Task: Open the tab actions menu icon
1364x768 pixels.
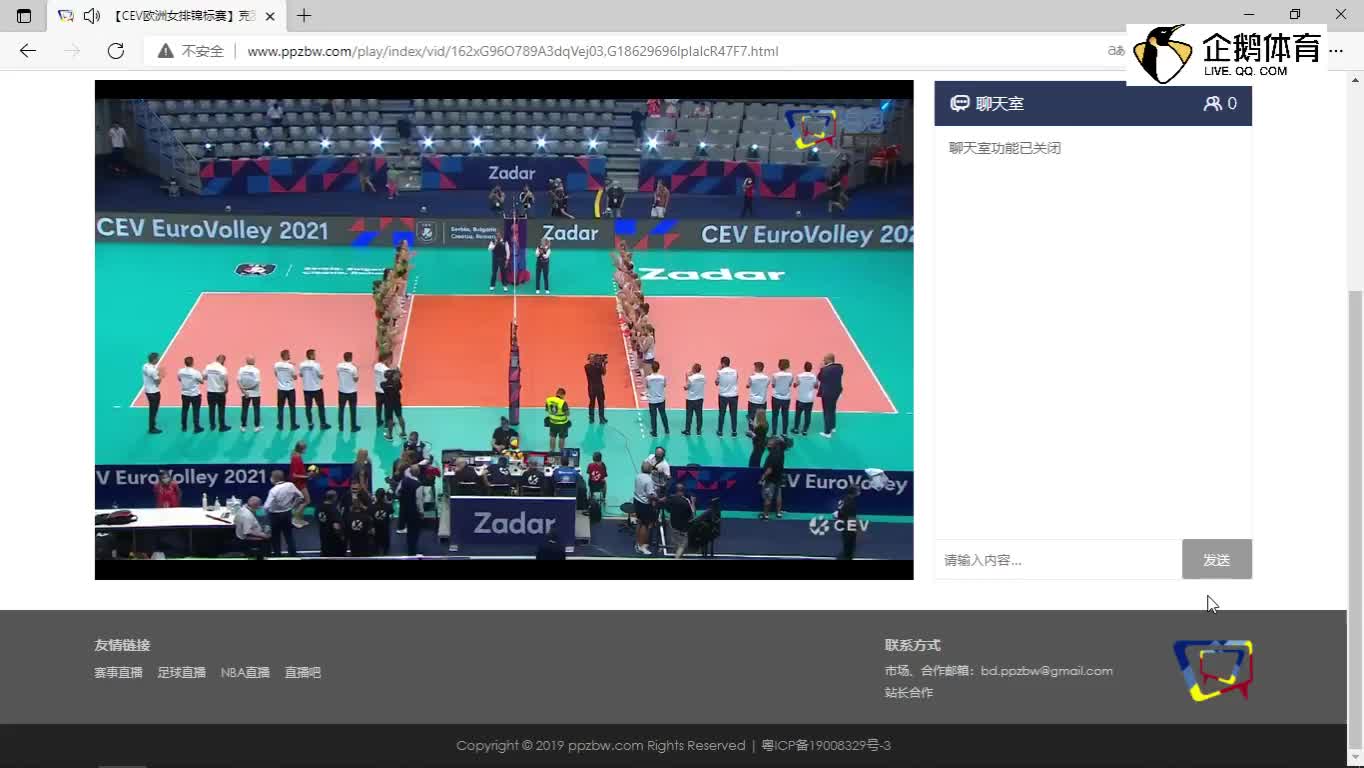Action: coord(24,16)
